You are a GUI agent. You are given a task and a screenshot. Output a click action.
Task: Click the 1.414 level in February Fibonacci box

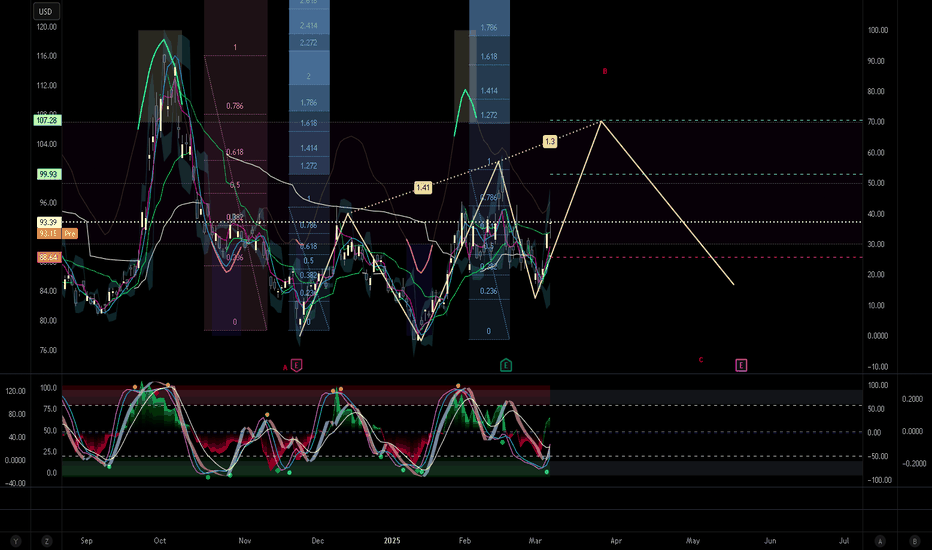click(489, 91)
